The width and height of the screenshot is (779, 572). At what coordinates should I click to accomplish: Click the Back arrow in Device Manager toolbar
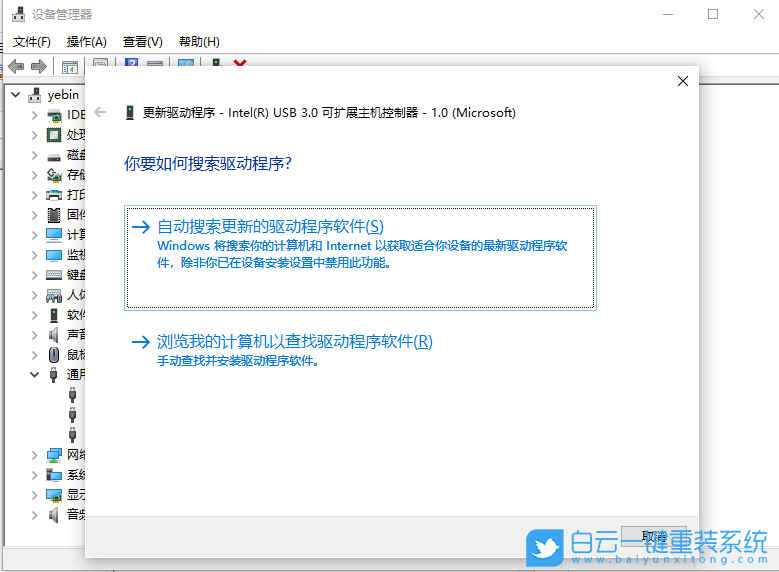(16, 66)
